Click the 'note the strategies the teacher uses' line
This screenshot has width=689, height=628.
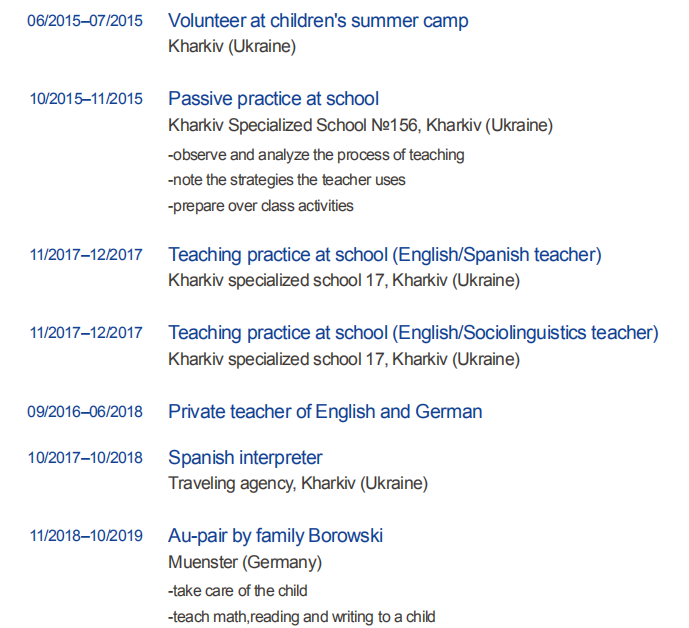tap(286, 180)
